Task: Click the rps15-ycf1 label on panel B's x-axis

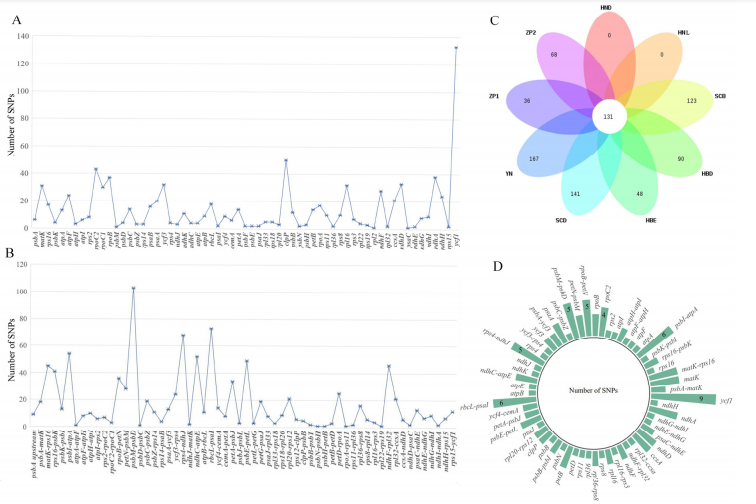Action: (453, 450)
